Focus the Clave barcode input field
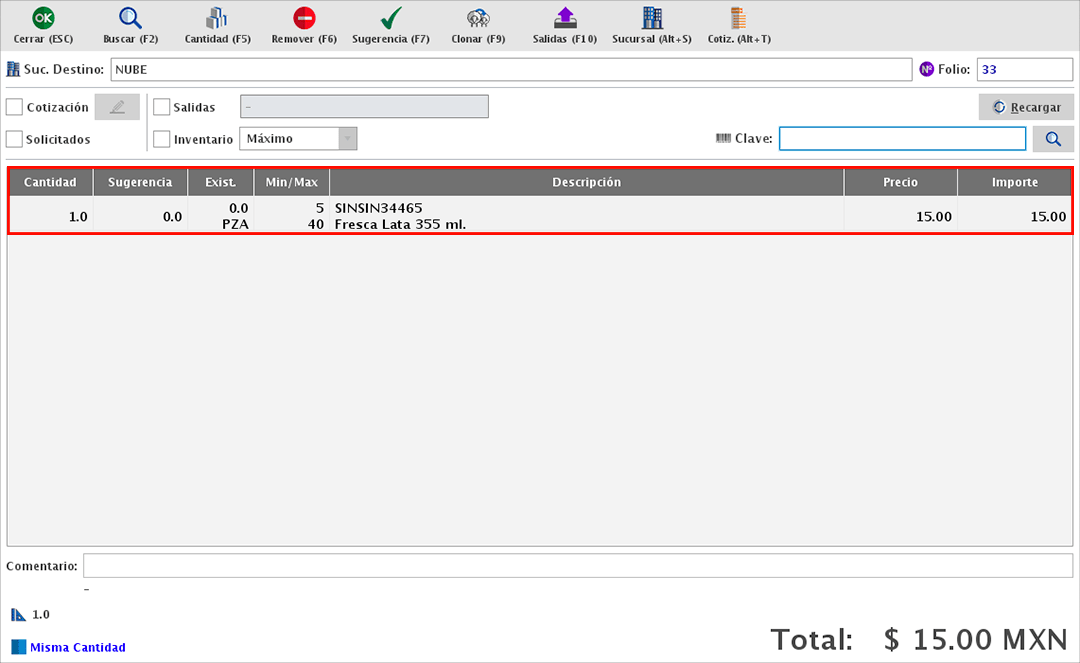The height and width of the screenshot is (663, 1080). click(x=902, y=139)
